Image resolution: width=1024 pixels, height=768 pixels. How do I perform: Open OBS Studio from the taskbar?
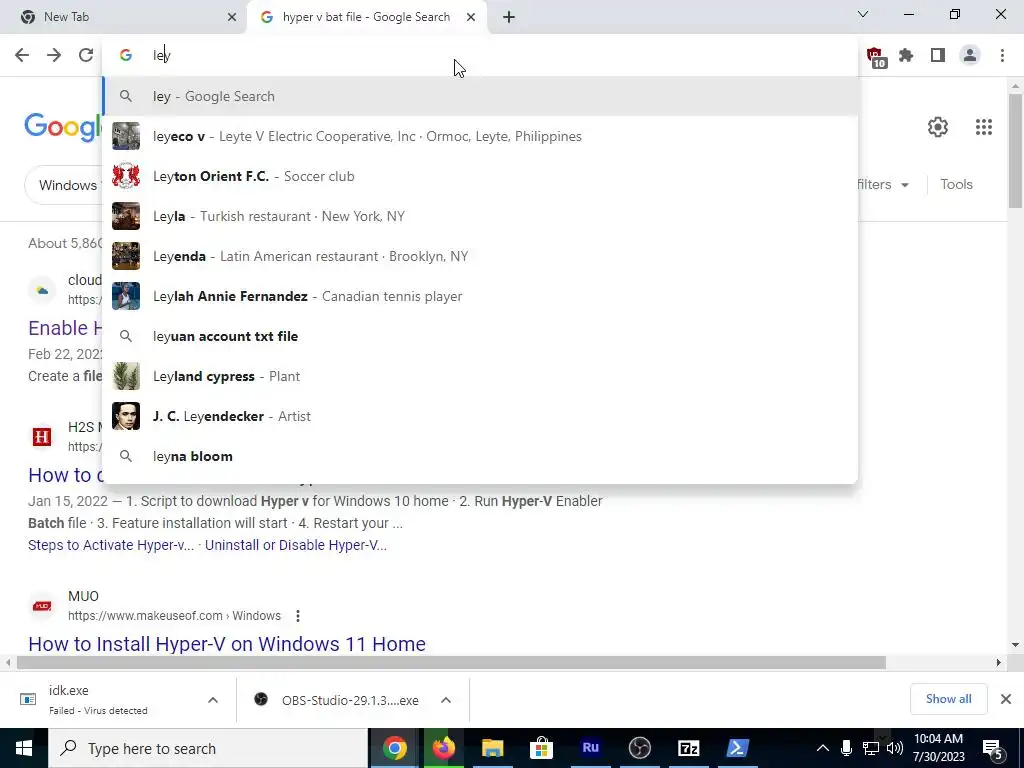[639, 748]
